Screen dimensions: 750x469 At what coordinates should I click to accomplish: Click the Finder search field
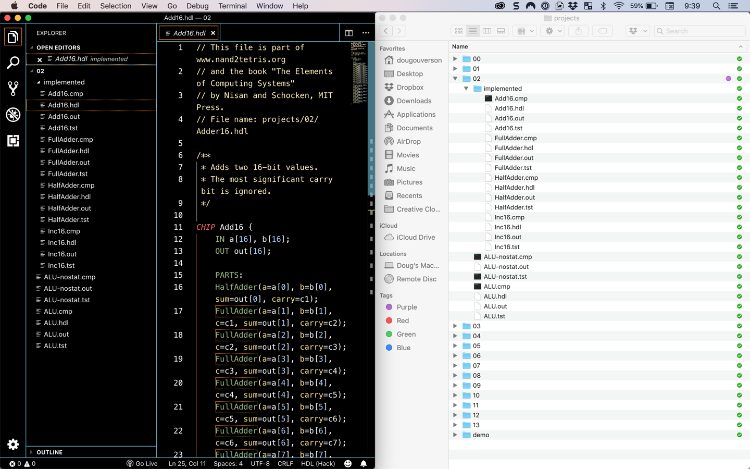[700, 31]
